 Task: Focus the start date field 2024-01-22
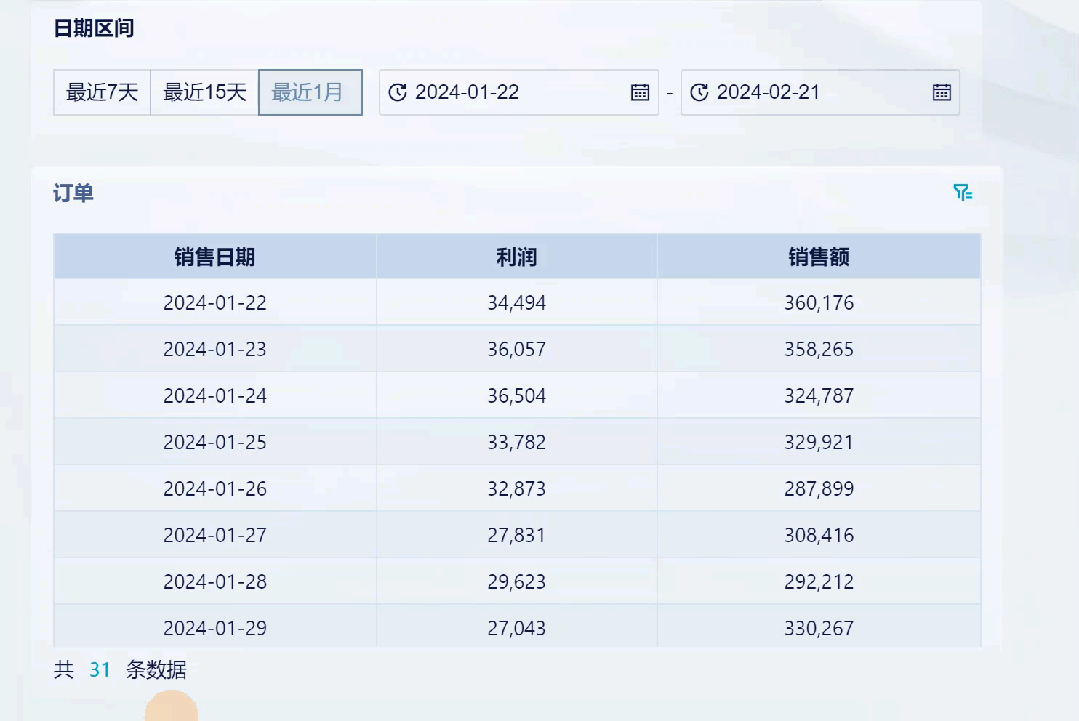pos(519,92)
